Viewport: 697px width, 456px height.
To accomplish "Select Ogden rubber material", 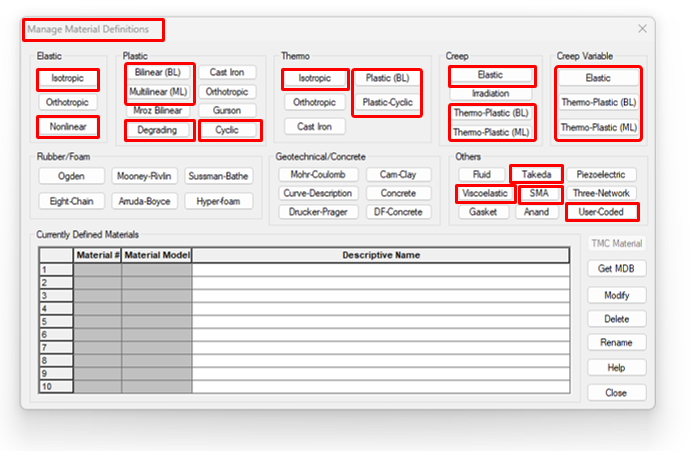I will 72,176.
